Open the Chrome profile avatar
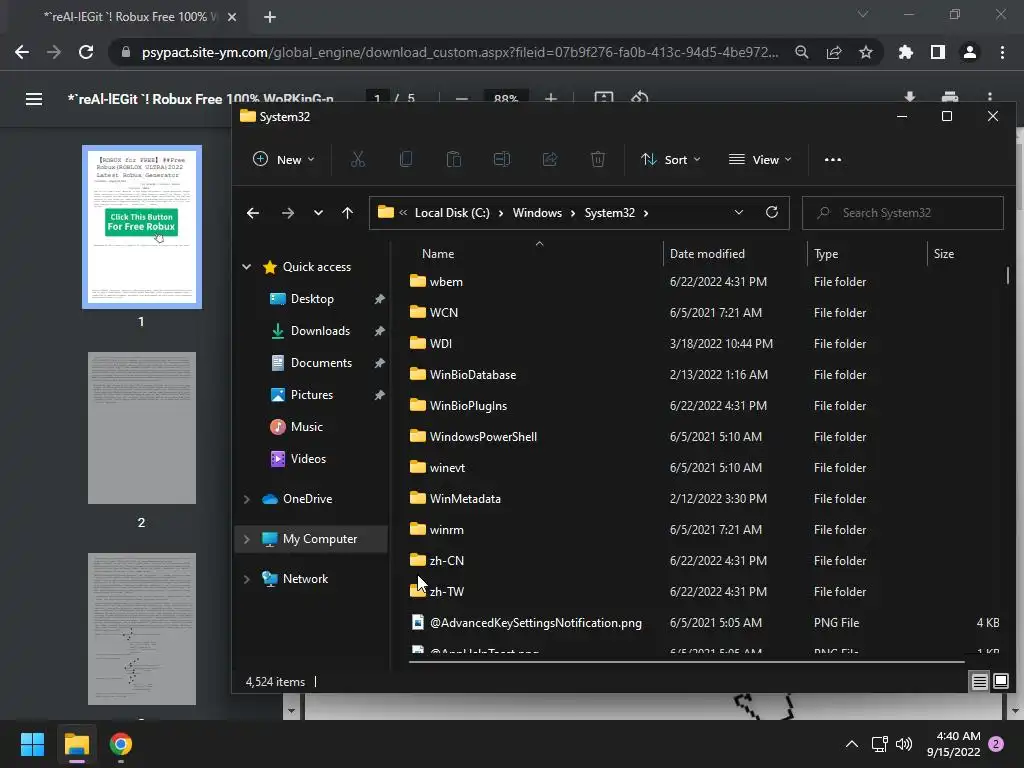 970,52
